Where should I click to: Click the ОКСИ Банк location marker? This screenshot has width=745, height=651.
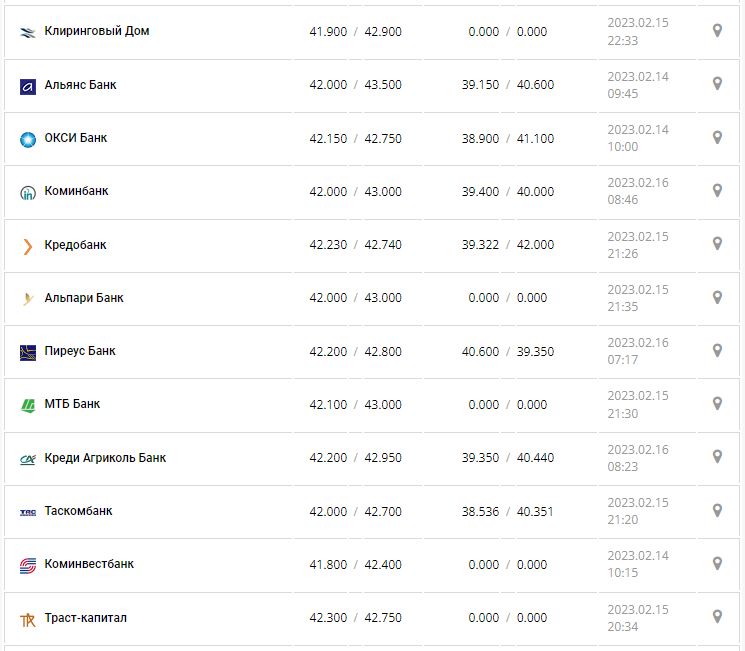pos(717,137)
